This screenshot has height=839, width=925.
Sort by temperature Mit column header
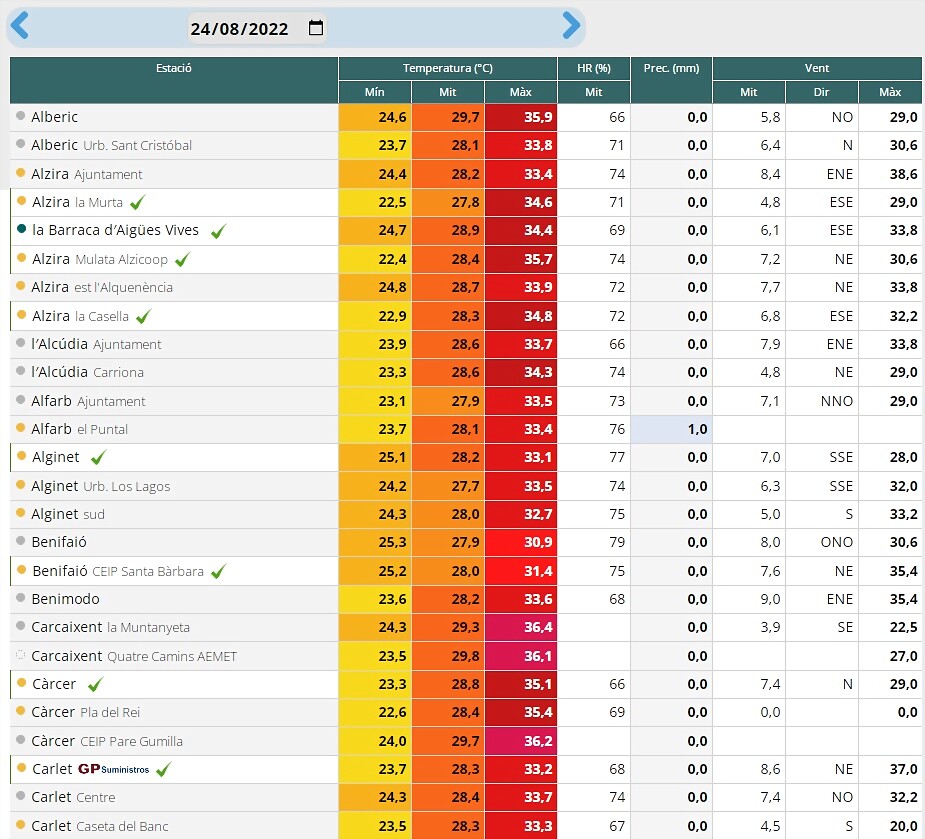pos(448,92)
